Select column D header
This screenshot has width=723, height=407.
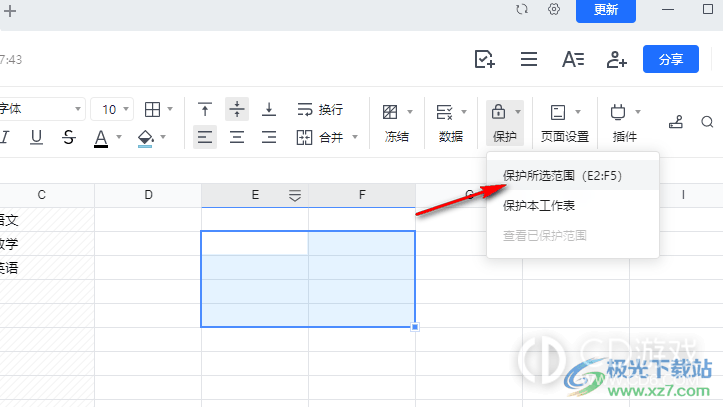point(148,195)
